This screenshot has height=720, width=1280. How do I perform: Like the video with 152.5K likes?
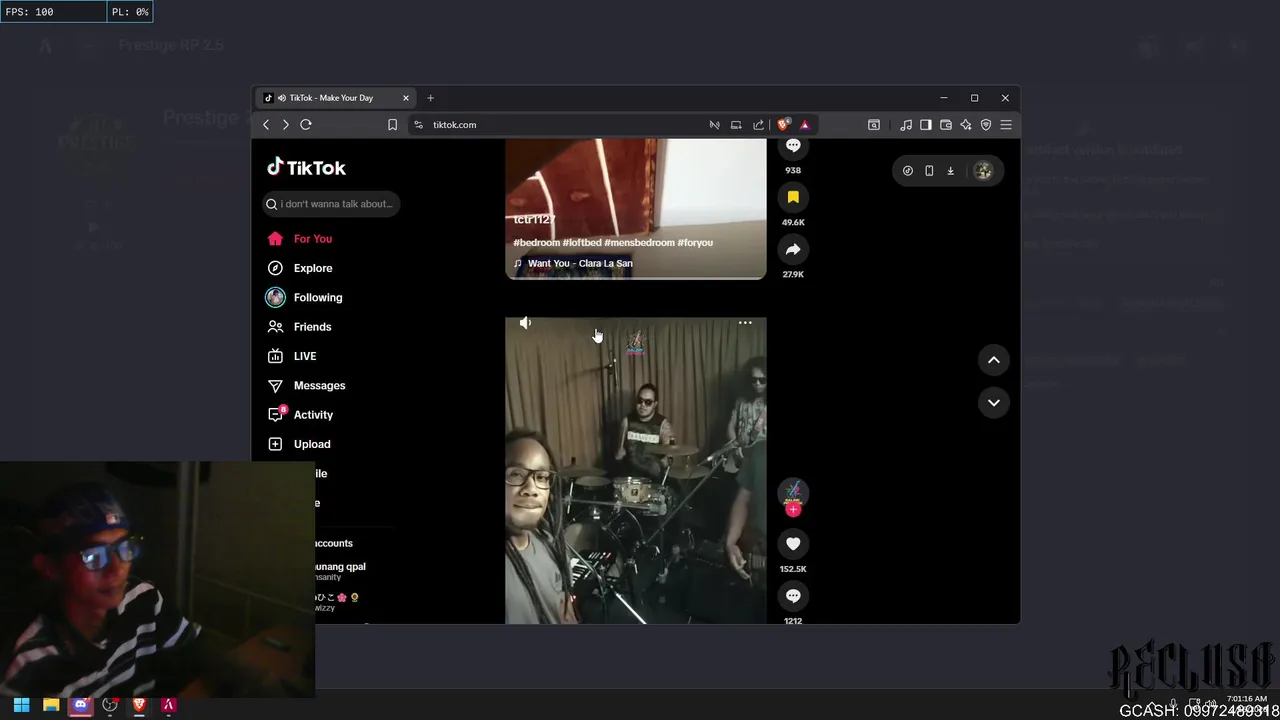pyautogui.click(x=793, y=544)
